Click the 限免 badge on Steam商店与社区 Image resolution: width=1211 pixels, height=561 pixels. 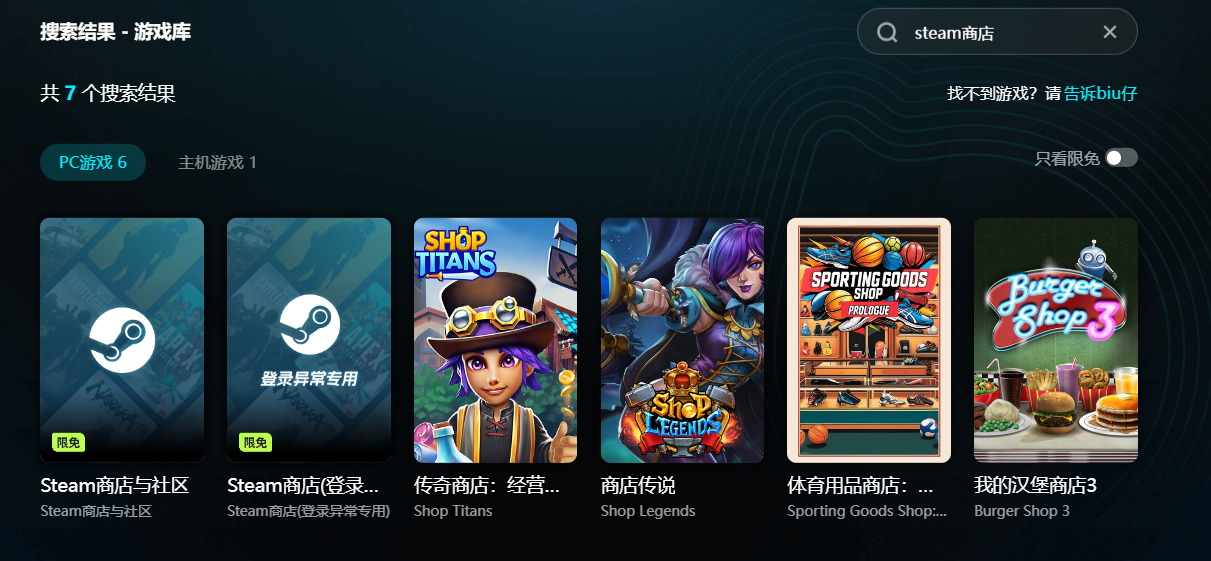click(x=68, y=443)
